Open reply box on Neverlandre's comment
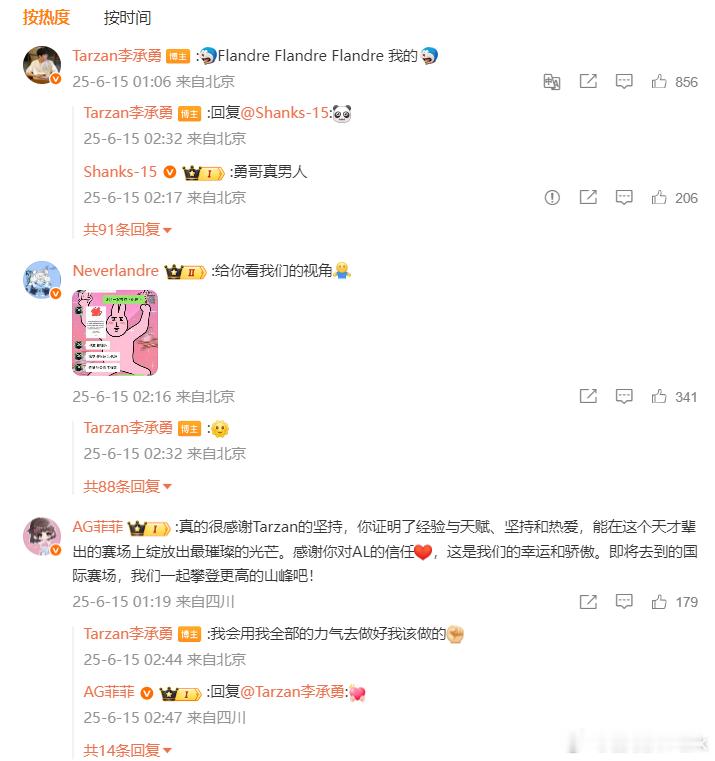The image size is (715, 761). (624, 396)
